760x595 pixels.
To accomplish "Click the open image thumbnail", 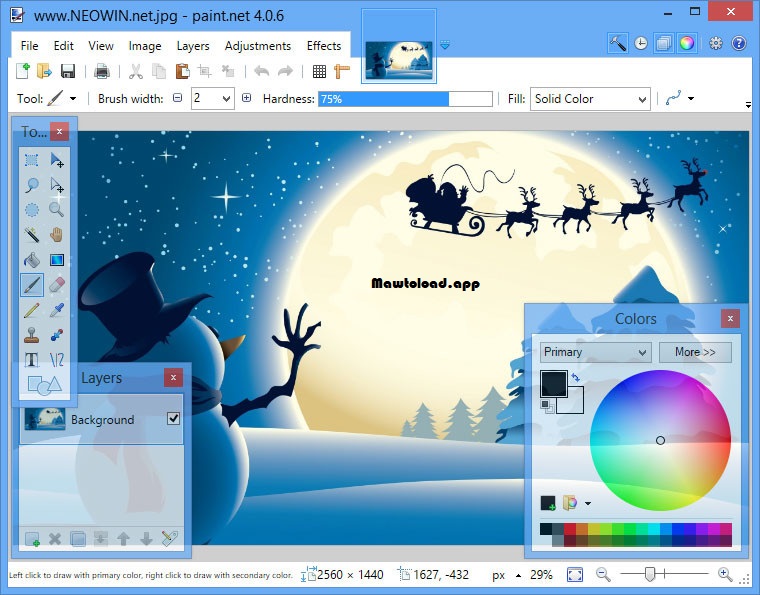I will [x=398, y=60].
